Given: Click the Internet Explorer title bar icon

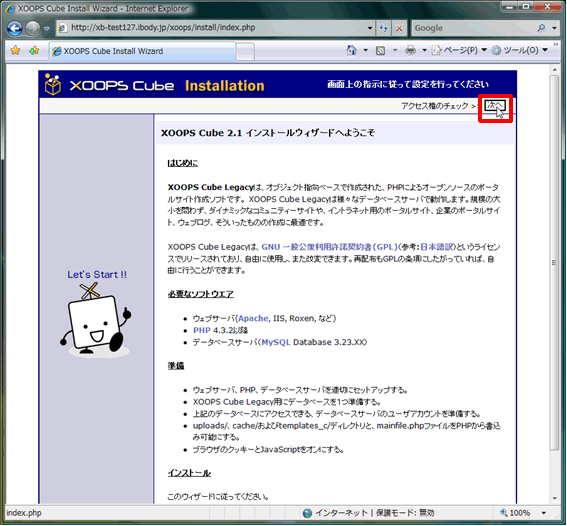Looking at the screenshot, I should [x=10, y=8].
